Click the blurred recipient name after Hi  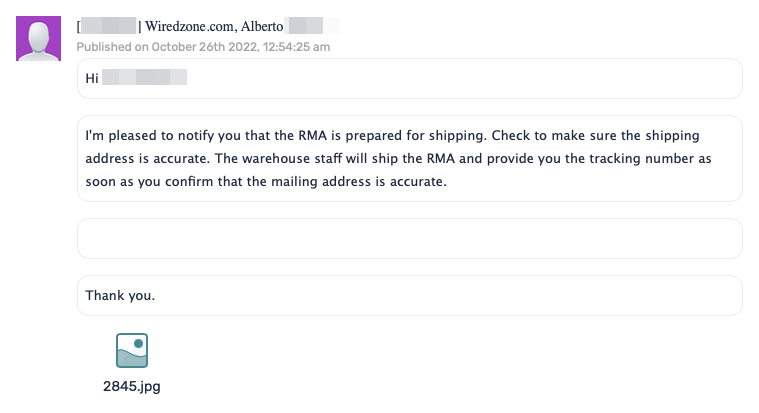click(144, 77)
